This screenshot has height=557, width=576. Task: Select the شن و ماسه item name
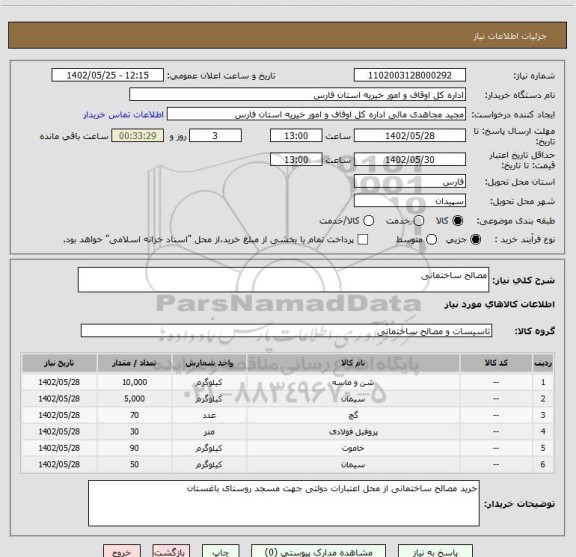pos(353,382)
